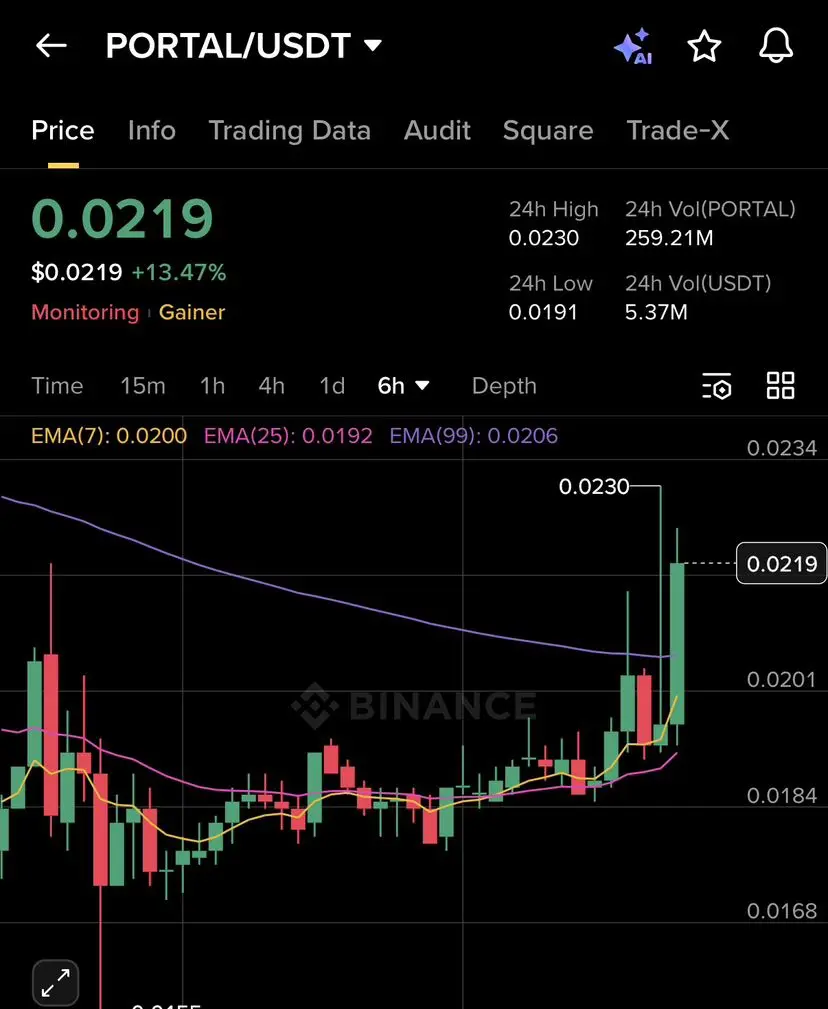The image size is (828, 1009).
Task: Open the Audit tab
Action: coord(437,131)
